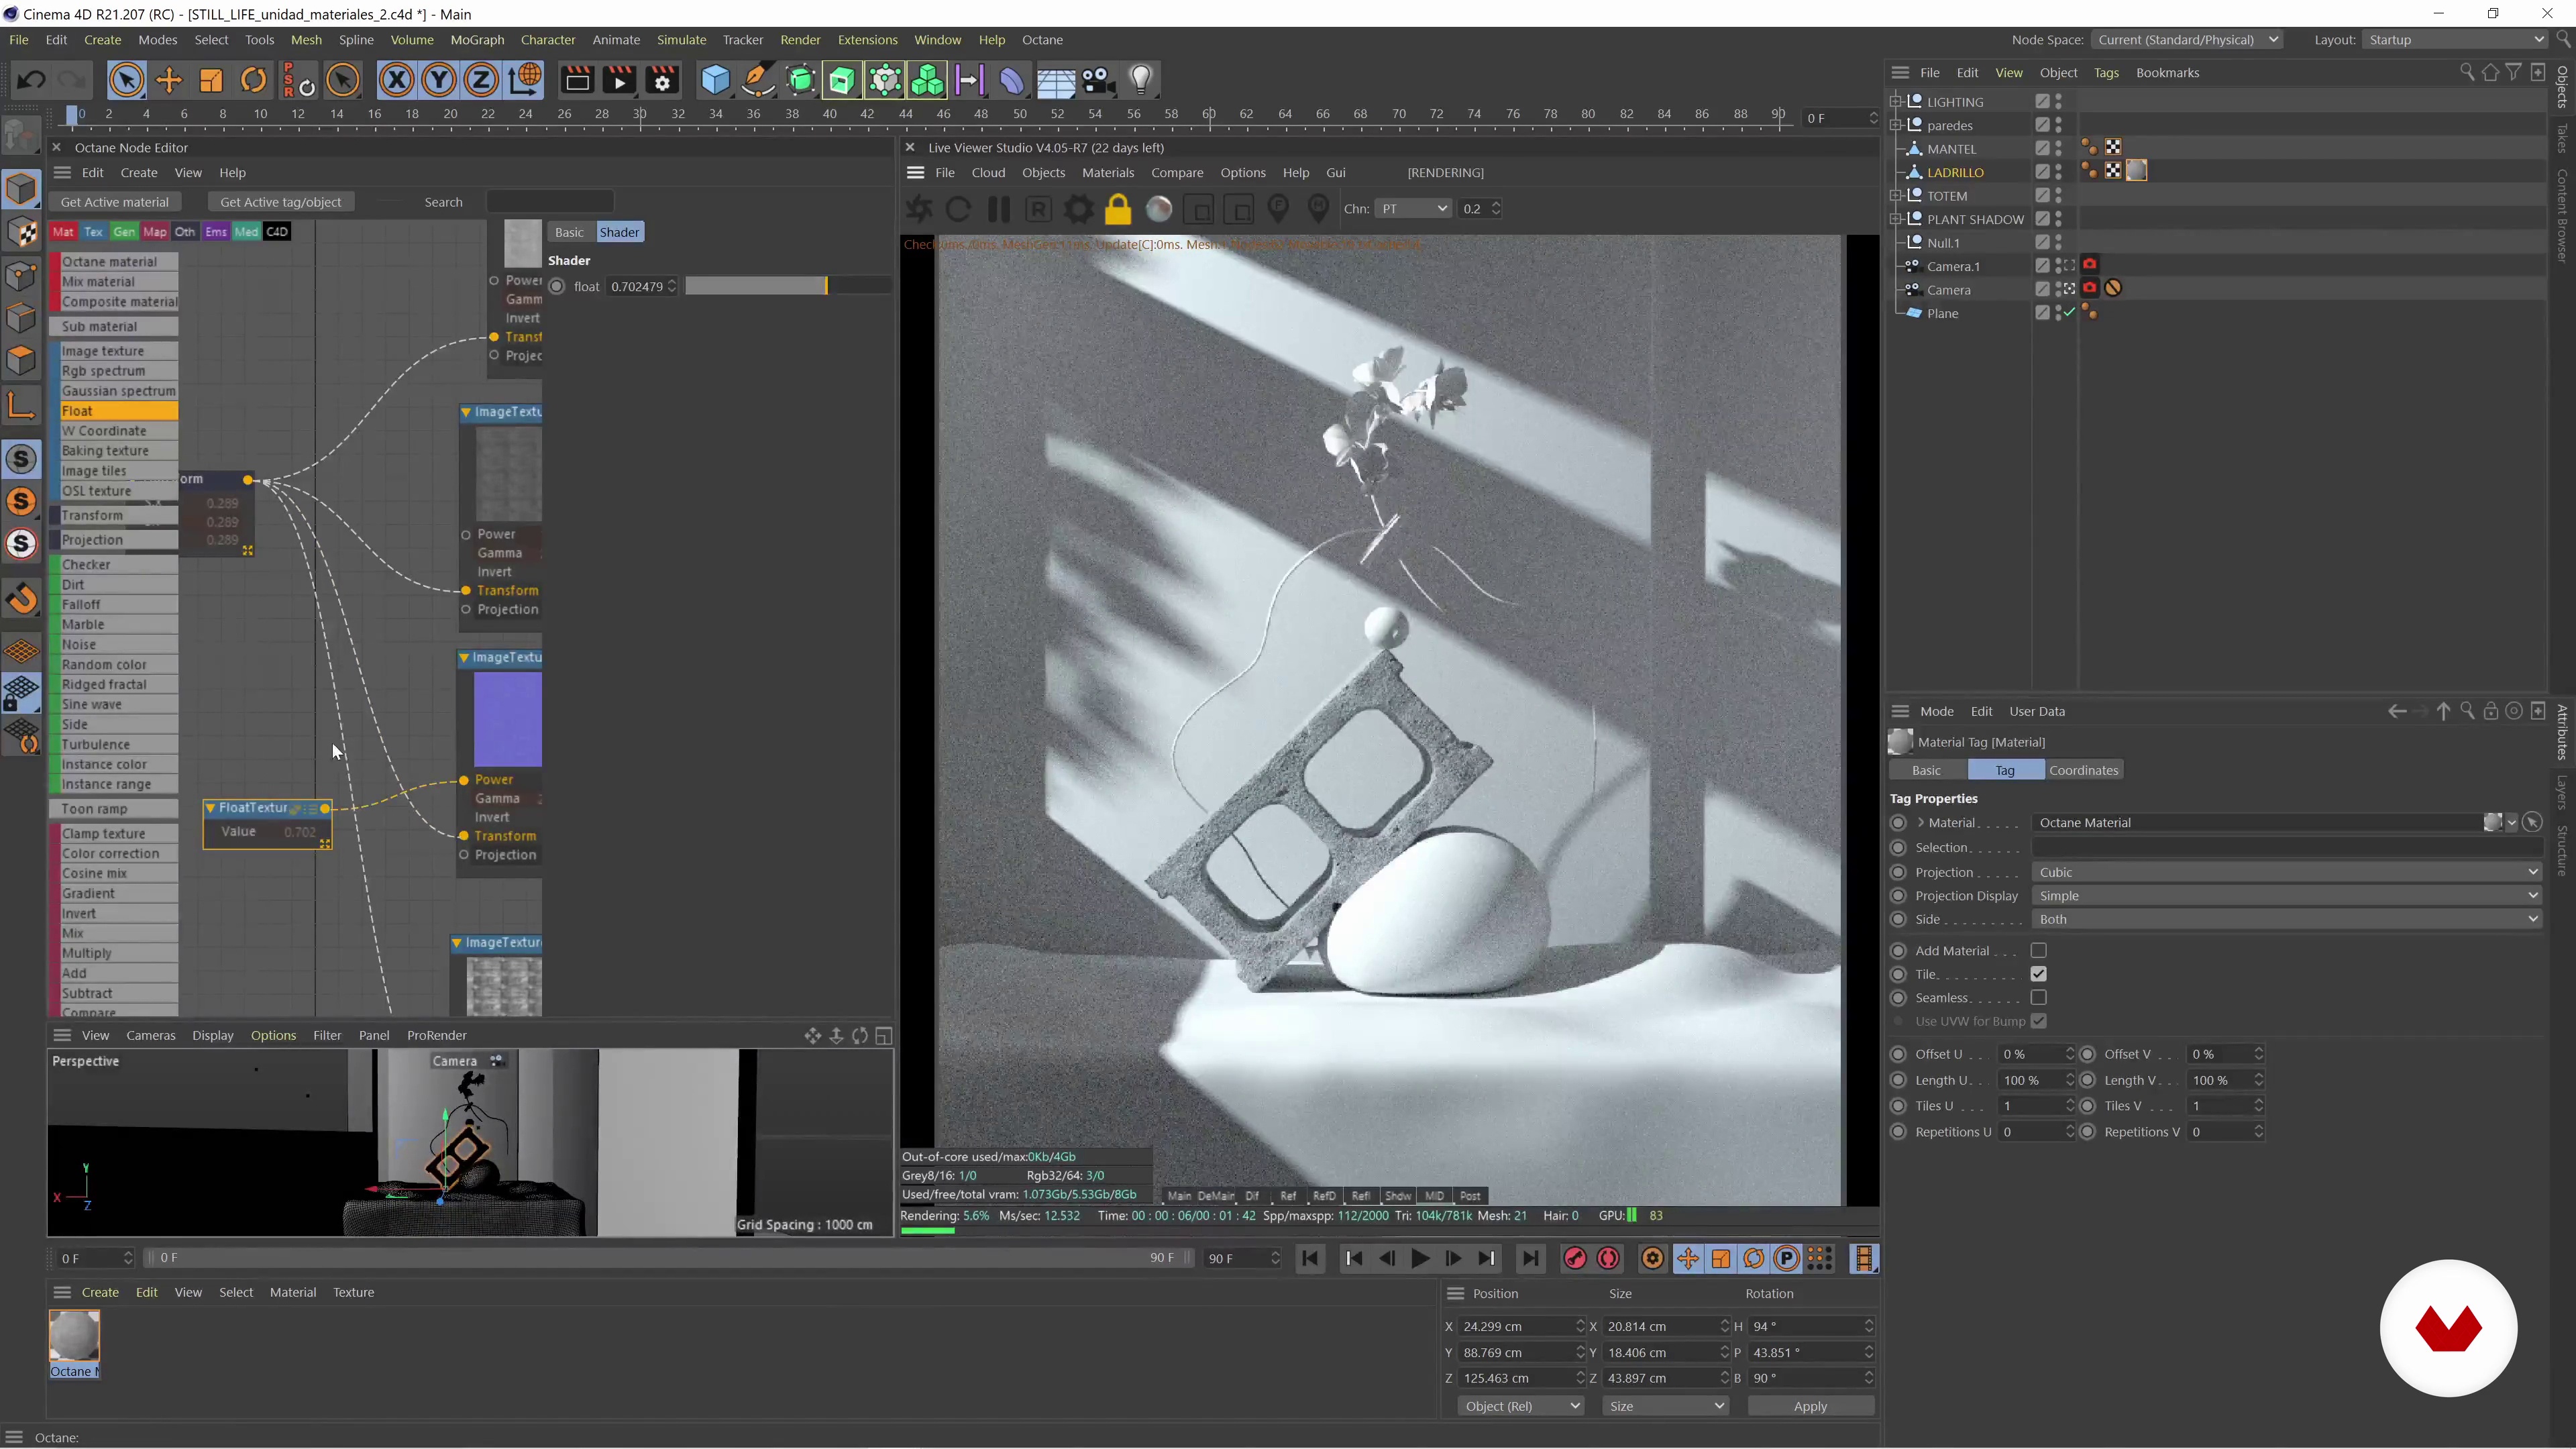This screenshot has height=1449, width=2576.
Task: Select the Rotate tool in the top toolbar
Action: pyautogui.click(x=254, y=80)
